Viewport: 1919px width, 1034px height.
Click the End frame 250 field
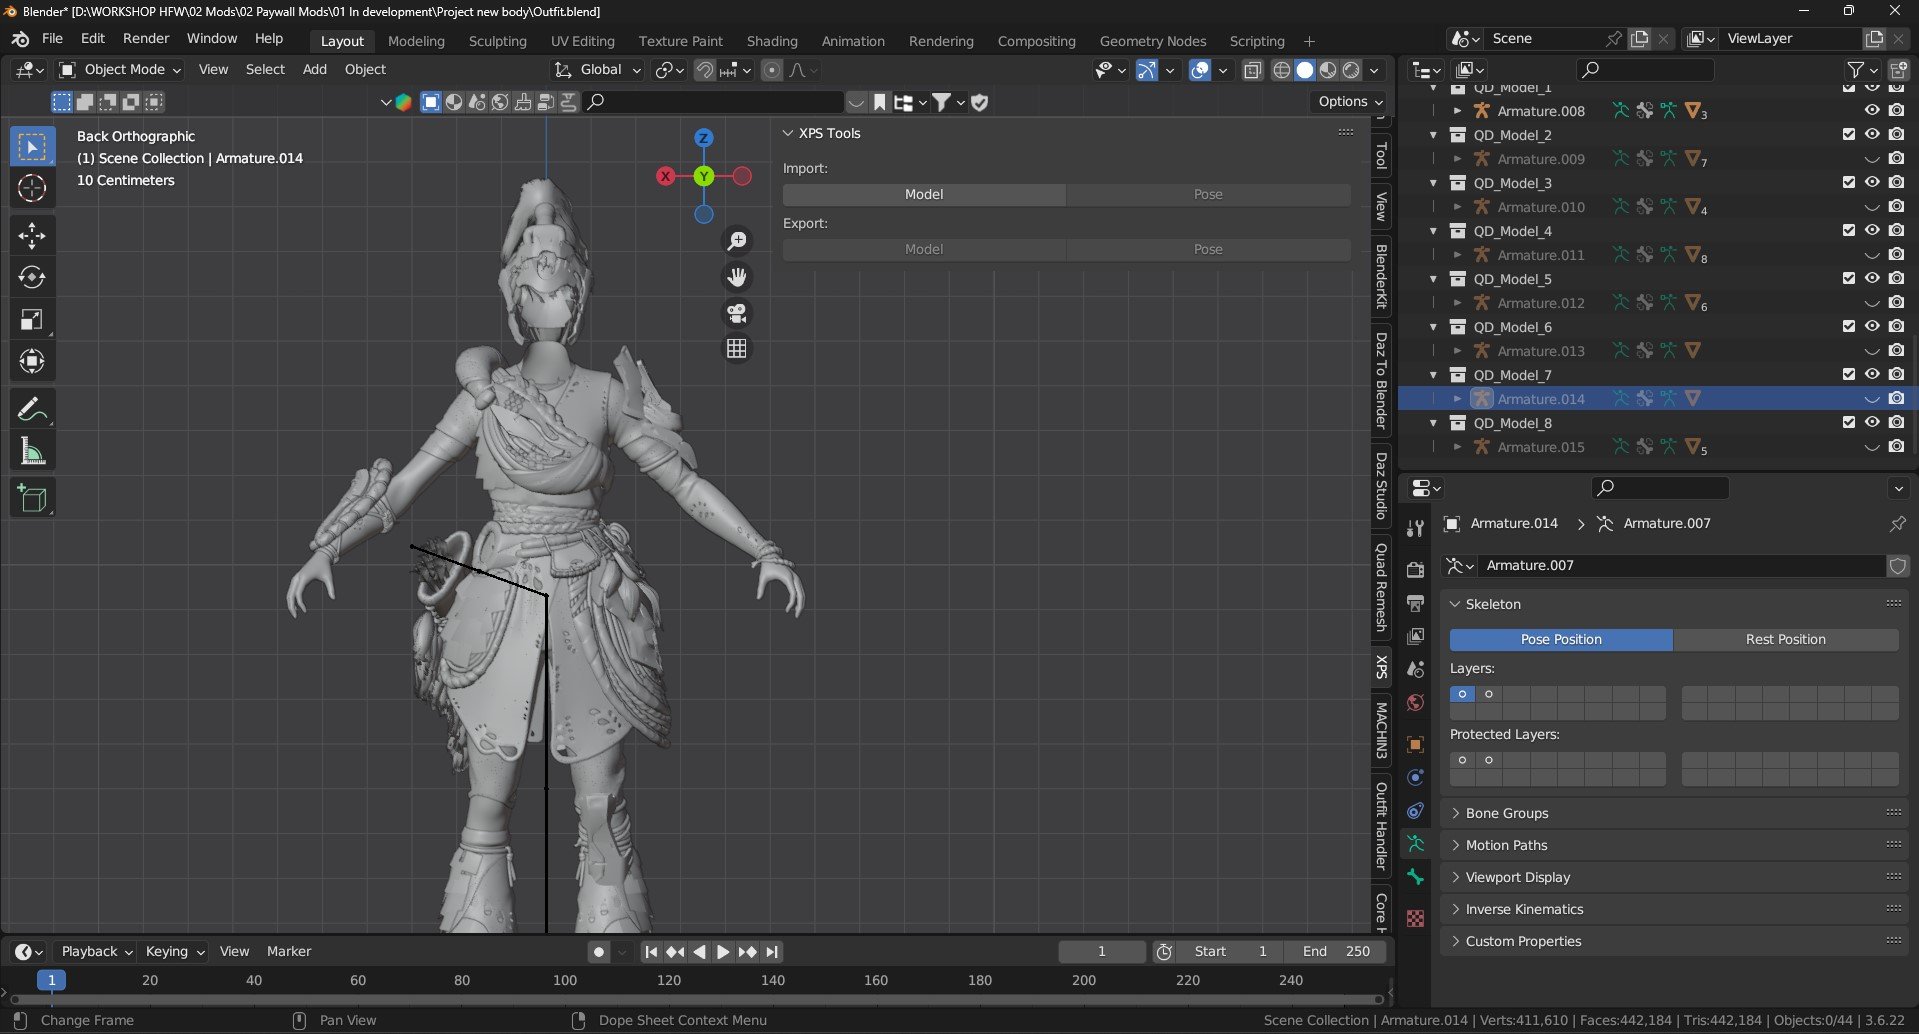(x=1336, y=952)
